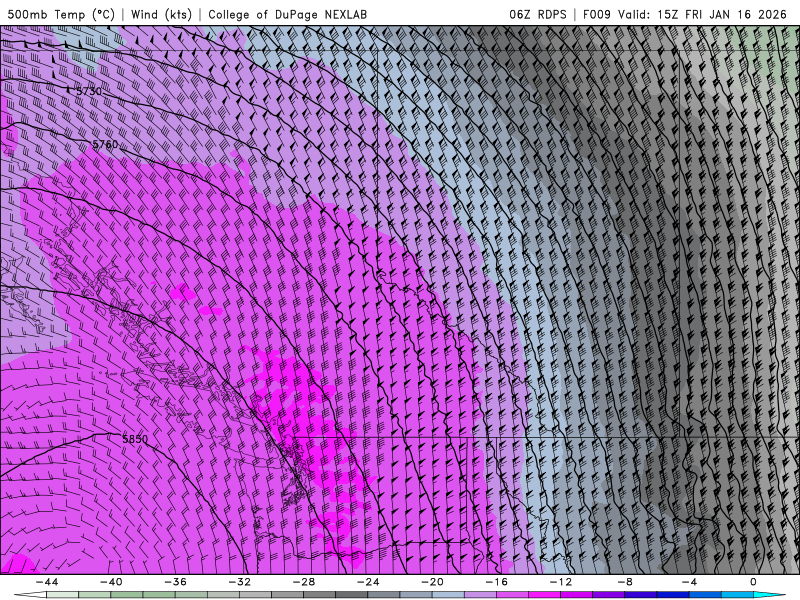Viewport: 800px width, 600px height.
Task: Click the 5760 height contour label
Action: [x=105, y=144]
